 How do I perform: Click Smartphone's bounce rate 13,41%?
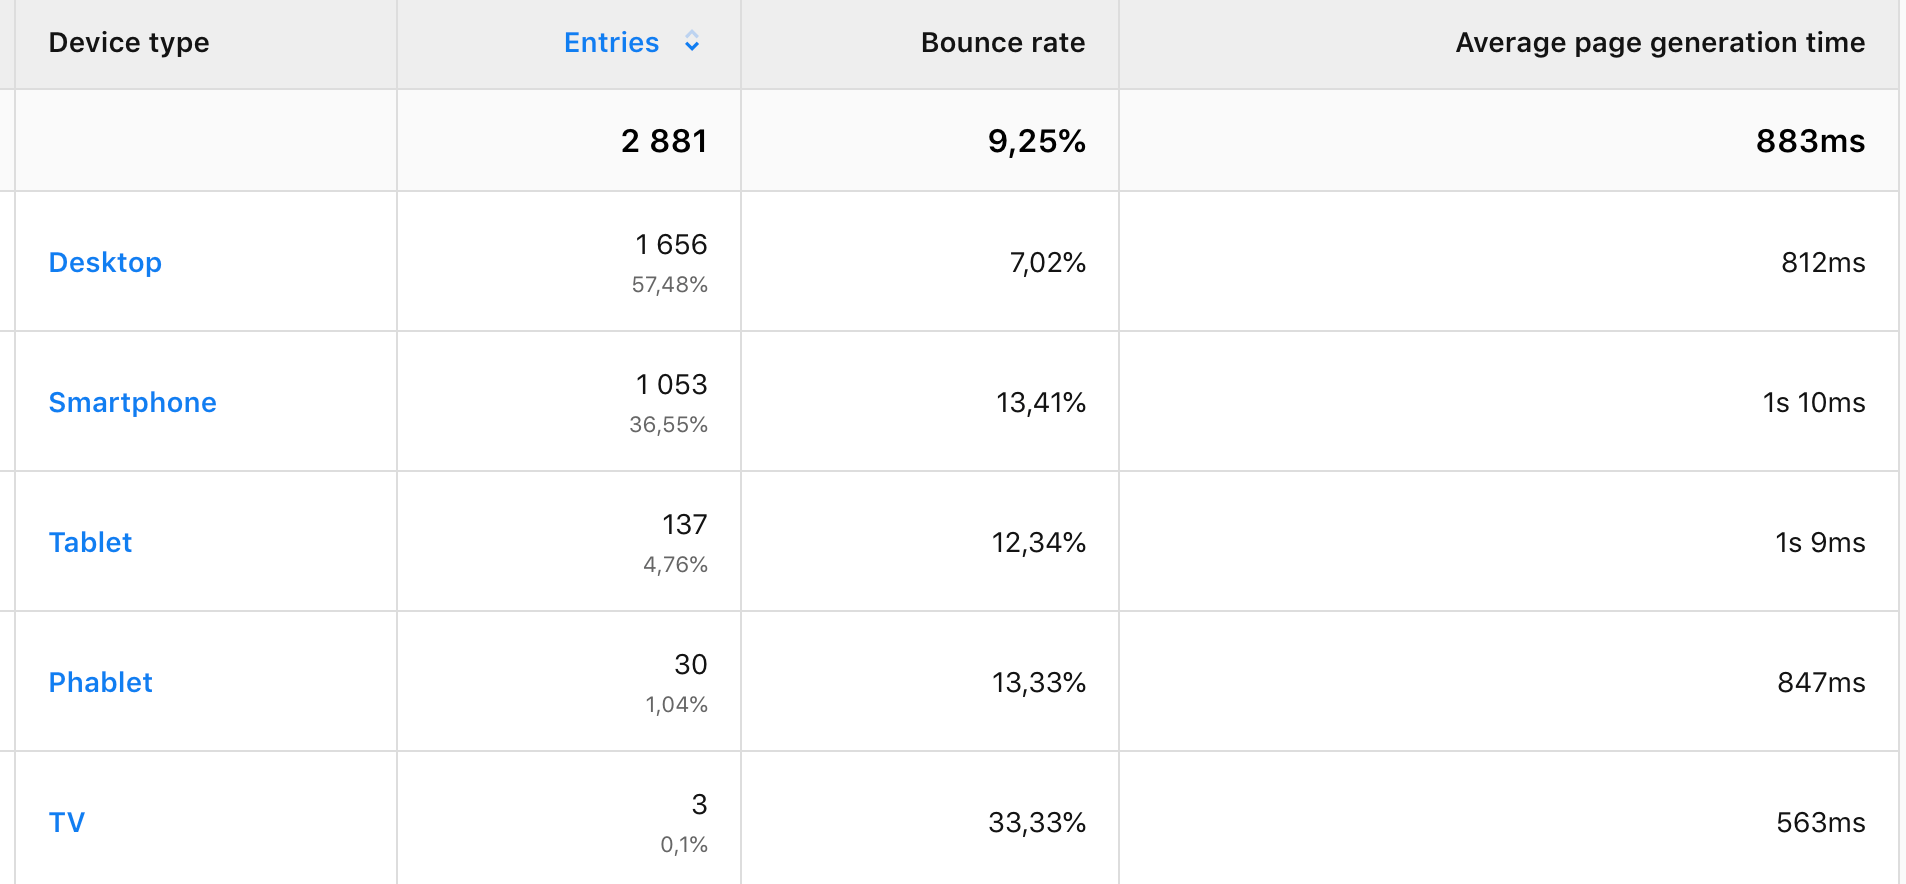1040,402
